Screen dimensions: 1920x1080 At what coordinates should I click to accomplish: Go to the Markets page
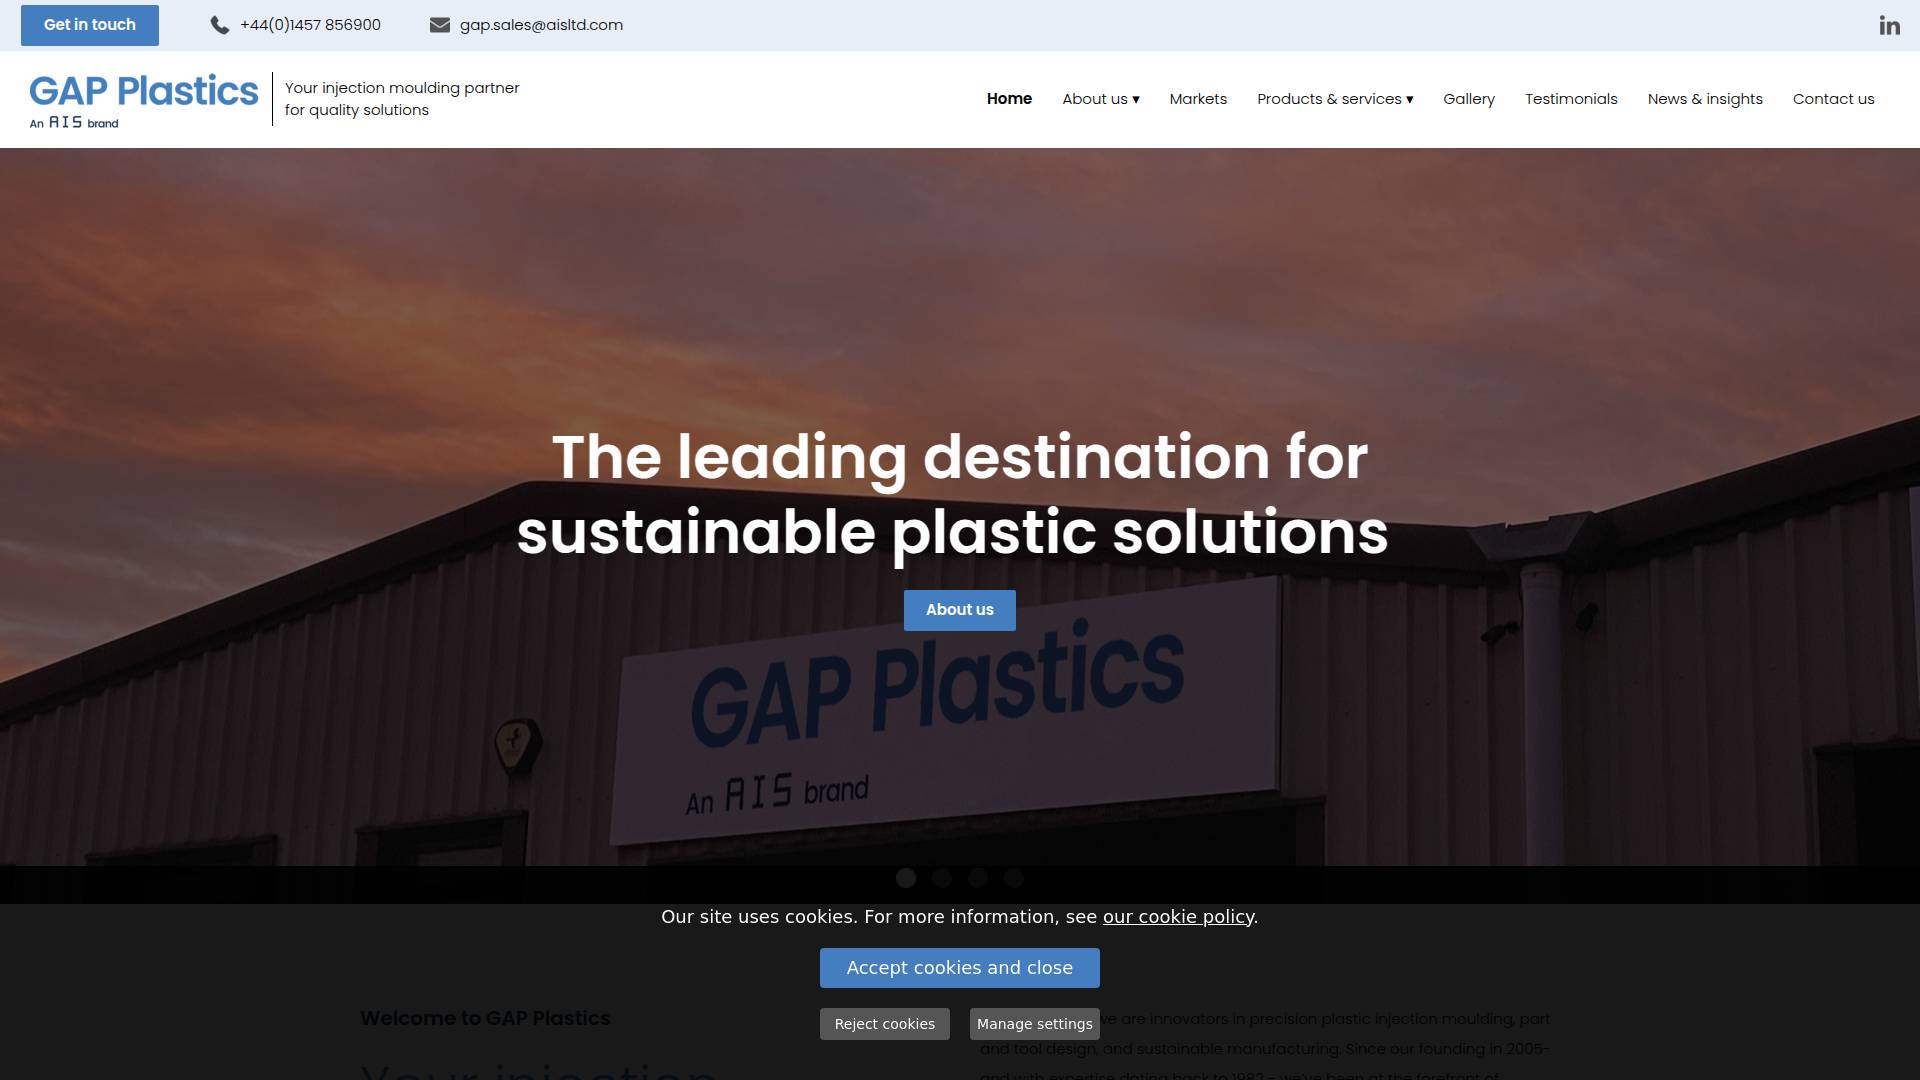pyautogui.click(x=1198, y=99)
